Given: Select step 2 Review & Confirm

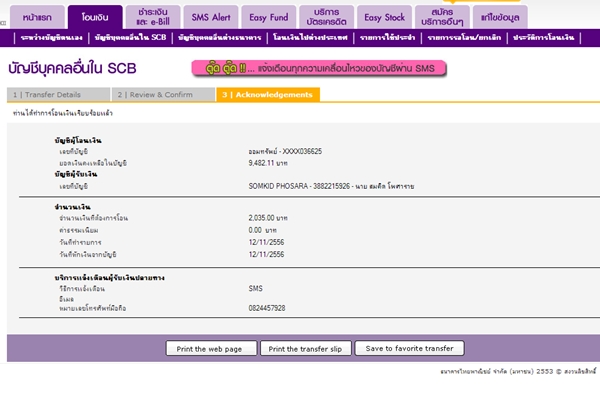Looking at the screenshot, I should tap(163, 94).
